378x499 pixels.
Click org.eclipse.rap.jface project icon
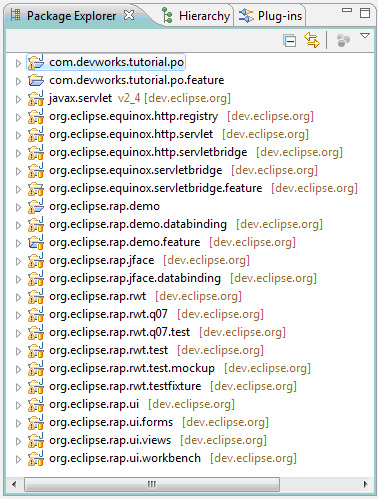pos(36,260)
